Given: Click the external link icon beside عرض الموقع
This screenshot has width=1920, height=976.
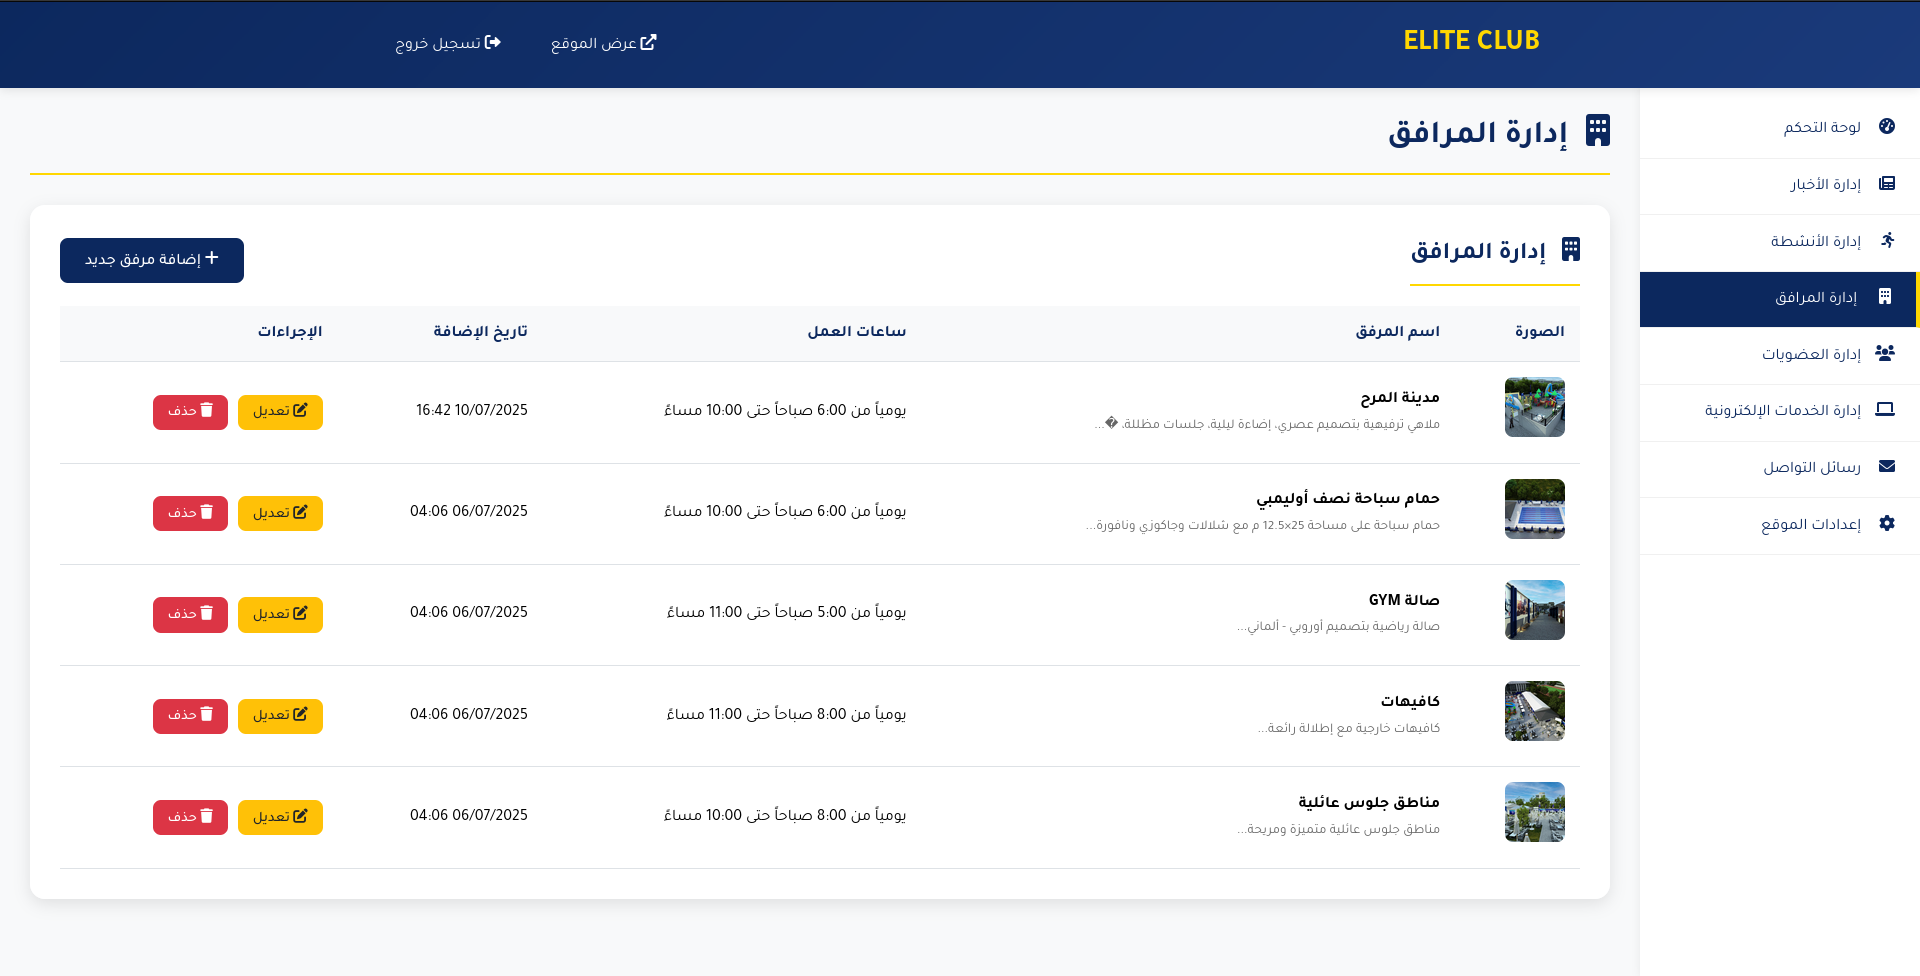Looking at the screenshot, I should [648, 42].
